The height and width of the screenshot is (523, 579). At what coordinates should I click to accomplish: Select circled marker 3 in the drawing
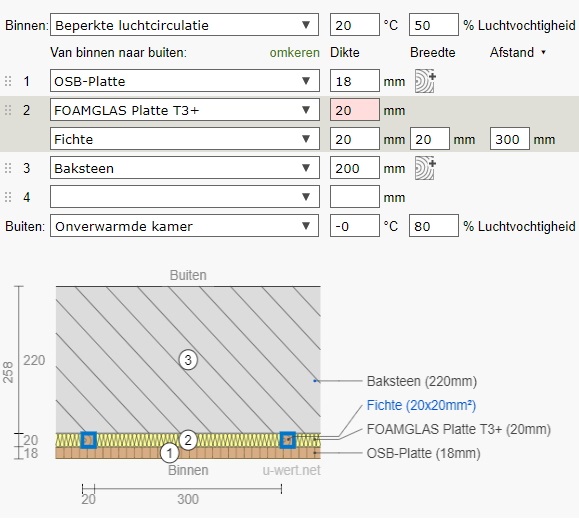pyautogui.click(x=188, y=360)
